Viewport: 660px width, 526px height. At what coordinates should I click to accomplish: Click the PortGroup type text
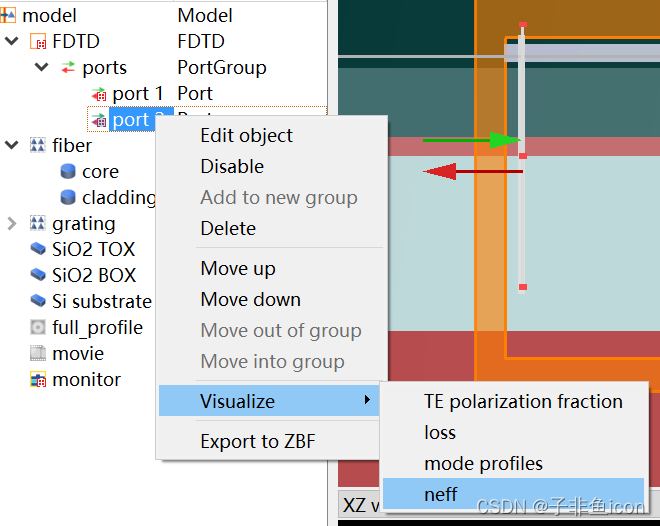pyautogui.click(x=222, y=68)
